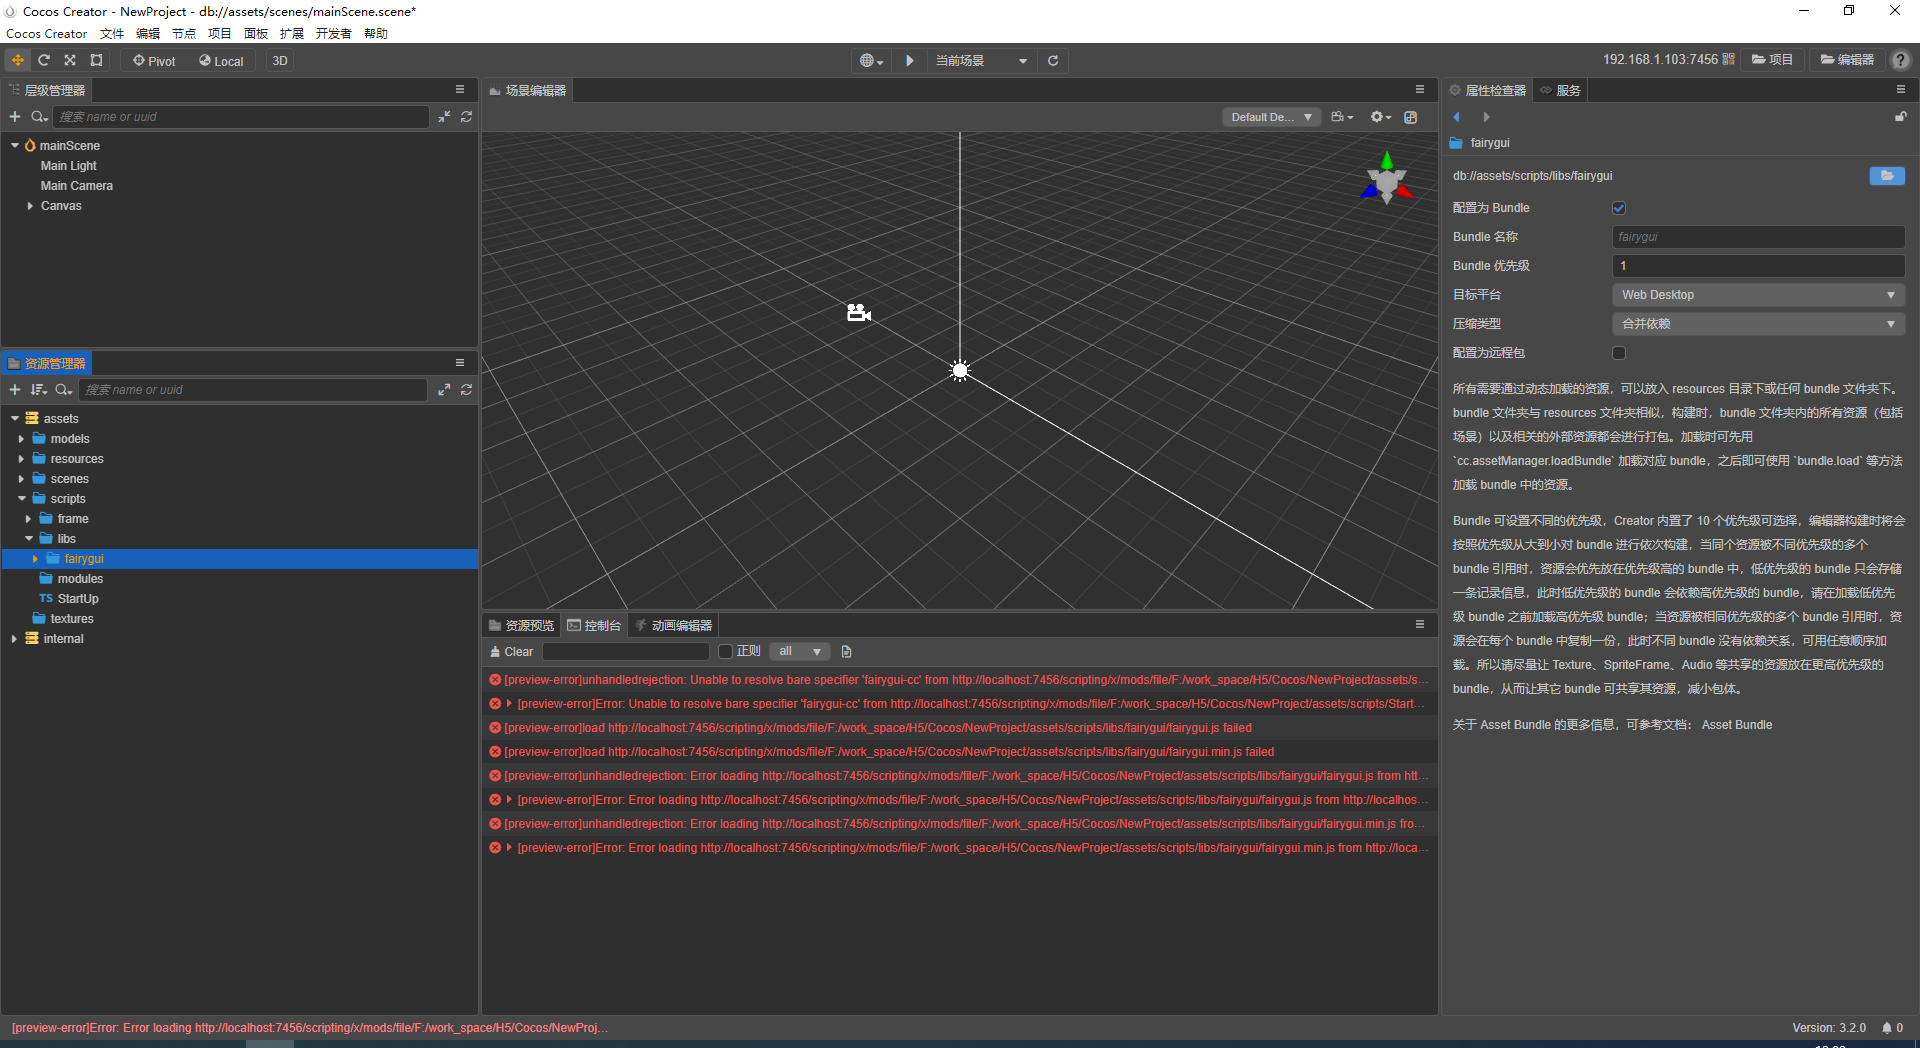Enable the 配置为远程包 checkbox
Image resolution: width=1920 pixels, height=1048 pixels.
1619,353
